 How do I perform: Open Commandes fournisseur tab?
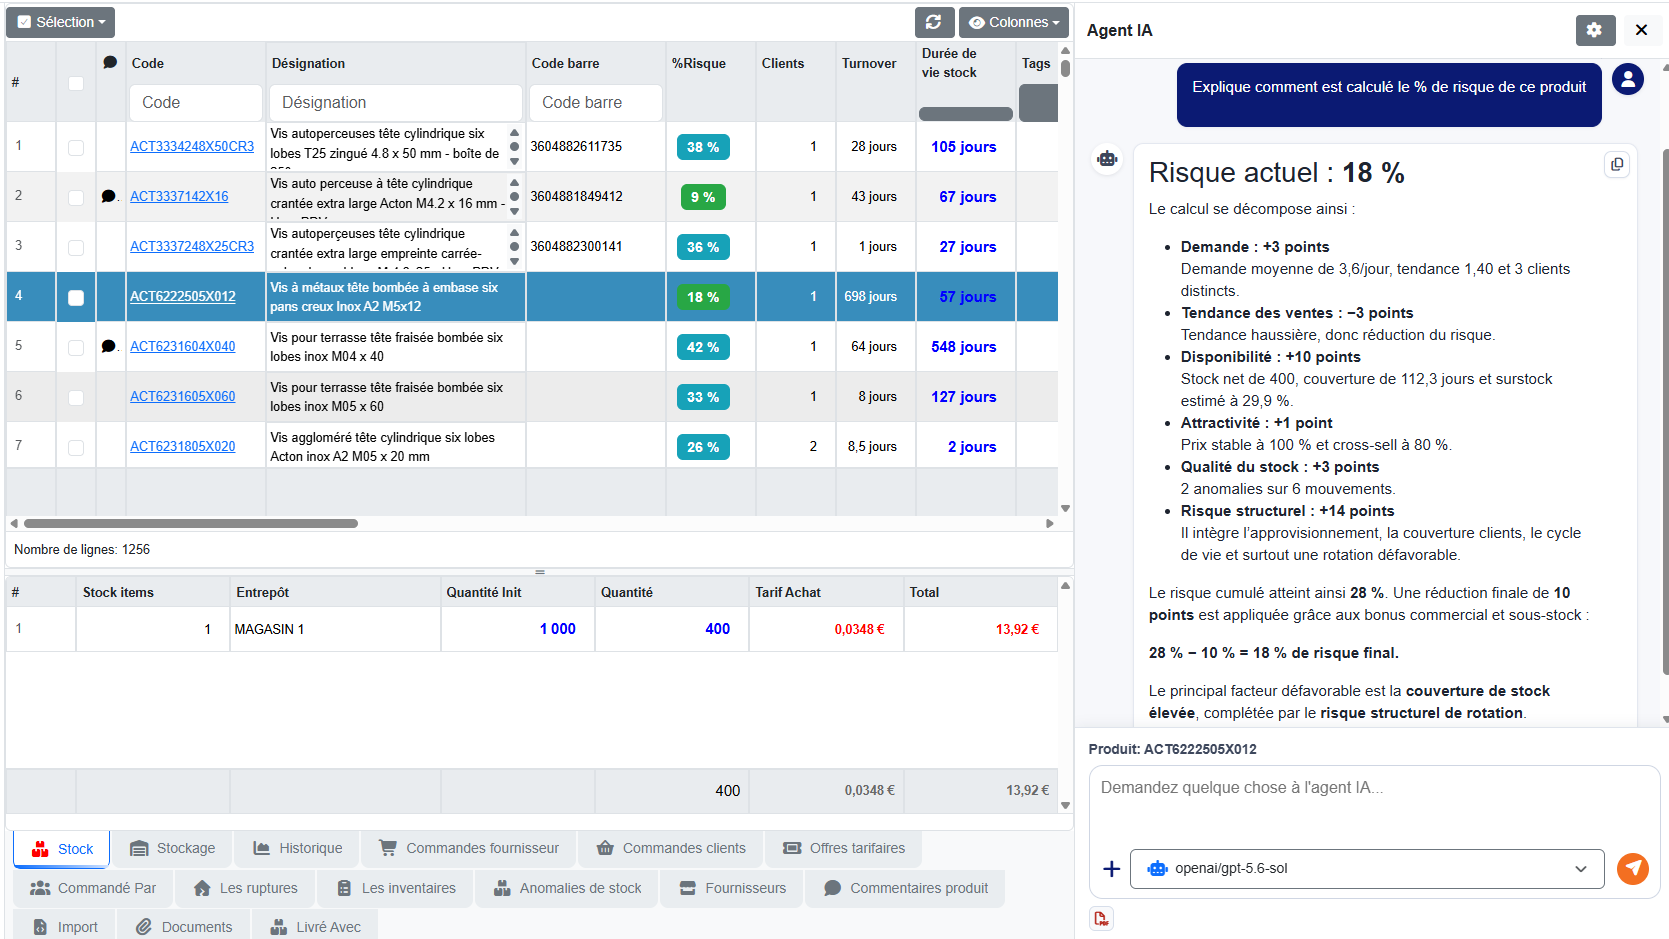(x=469, y=848)
